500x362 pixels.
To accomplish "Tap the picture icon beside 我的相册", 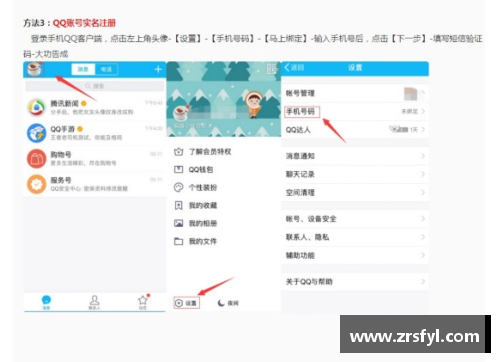I will point(179,223).
